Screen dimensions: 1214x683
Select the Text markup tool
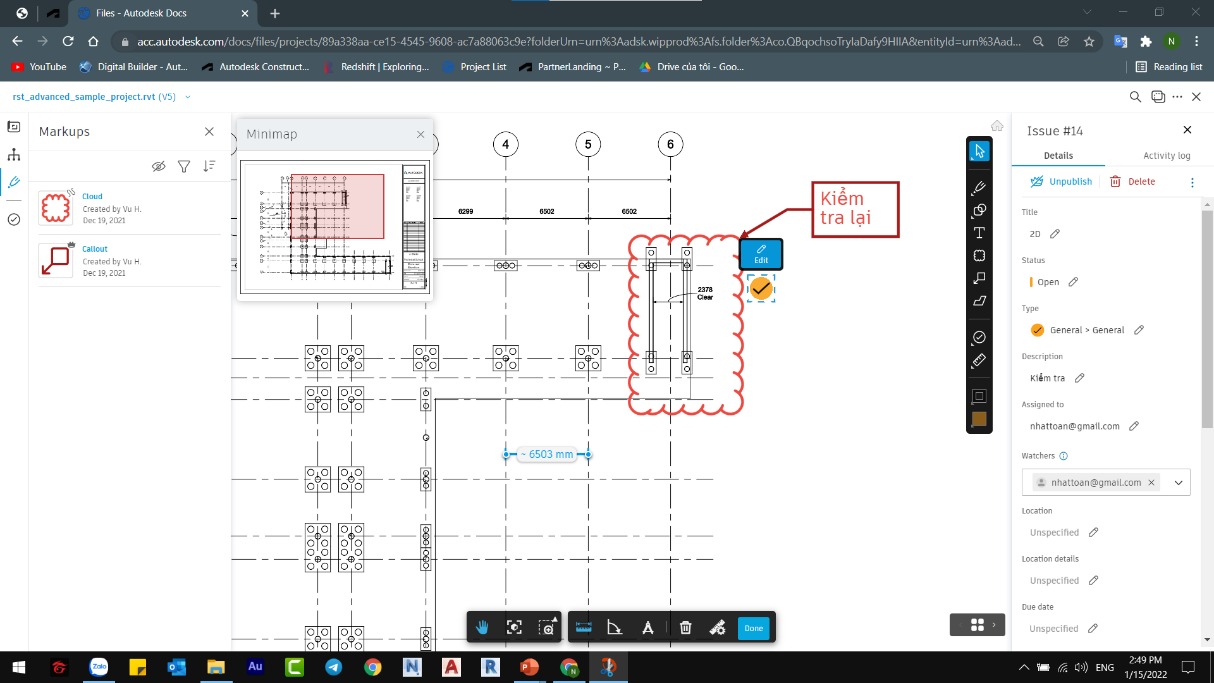click(x=979, y=233)
